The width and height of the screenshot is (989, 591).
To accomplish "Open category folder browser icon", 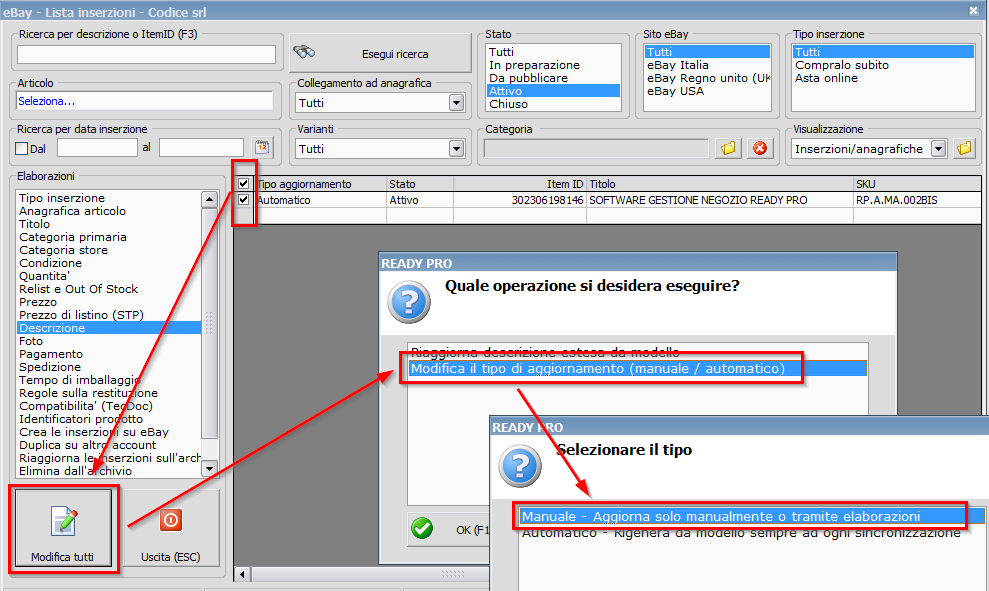I will point(728,148).
